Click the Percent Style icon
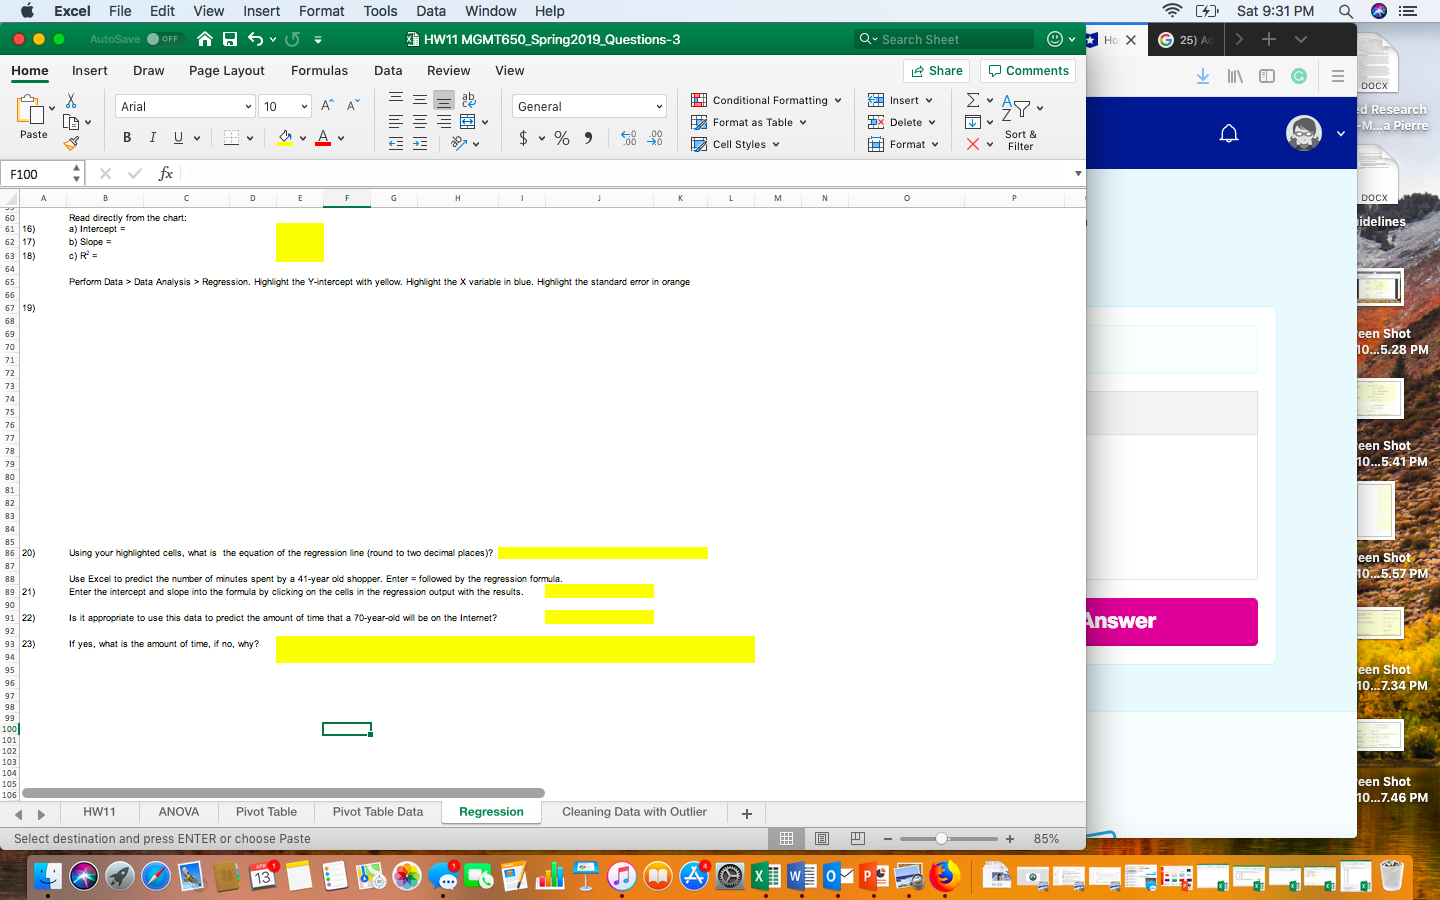This screenshot has width=1440, height=900. 561,137
